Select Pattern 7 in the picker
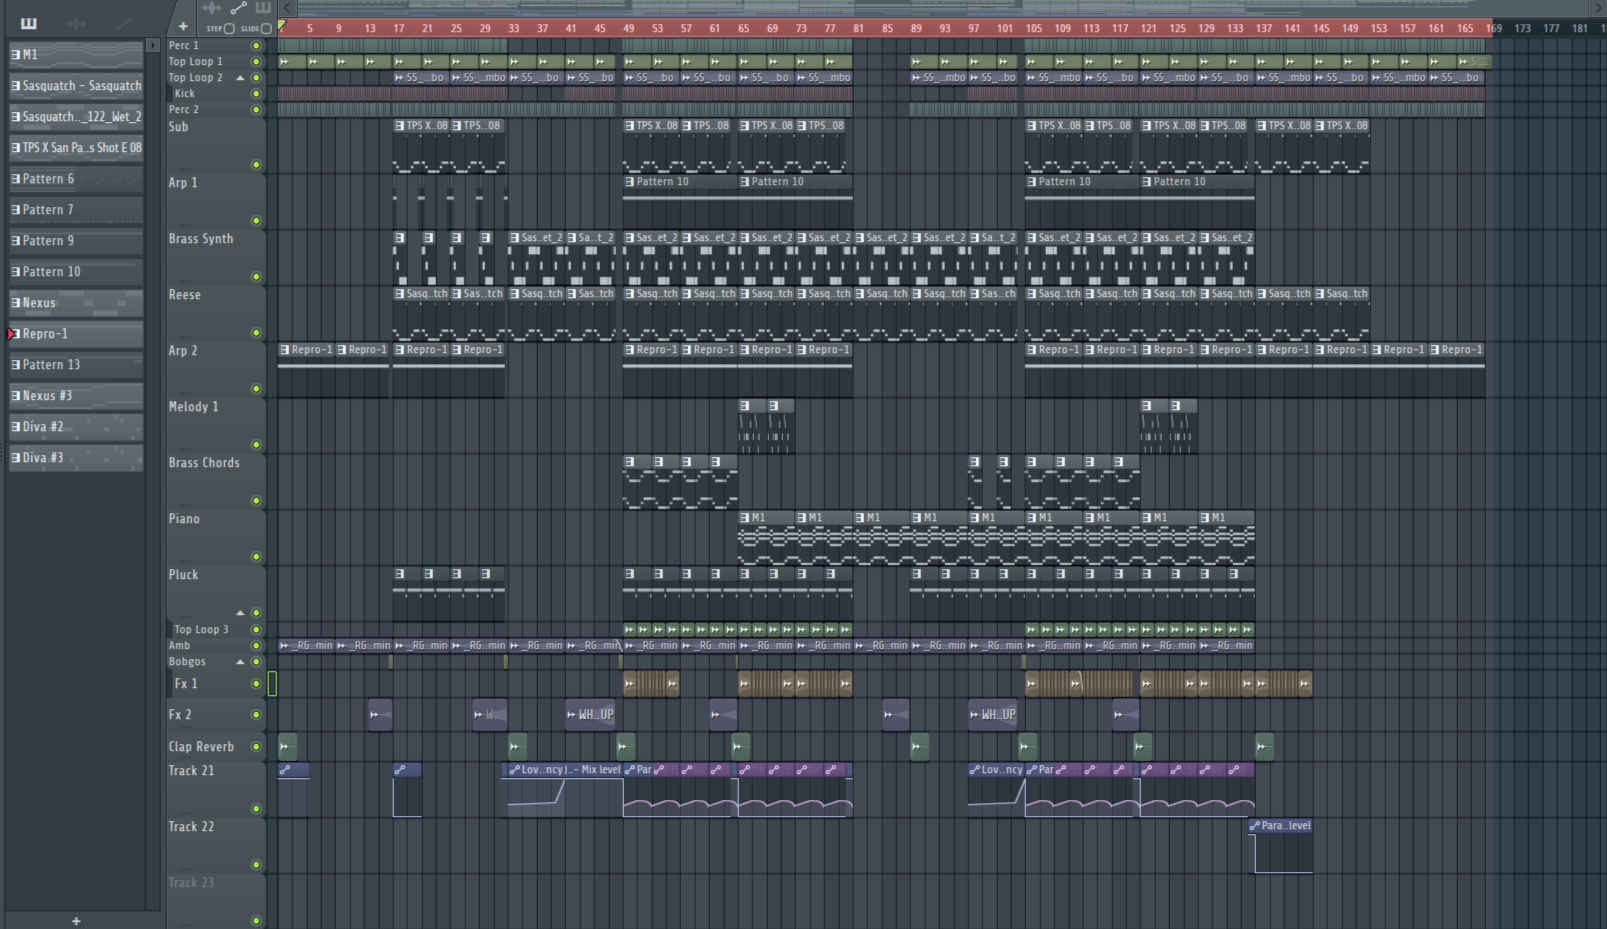The height and width of the screenshot is (929, 1607). [76, 209]
